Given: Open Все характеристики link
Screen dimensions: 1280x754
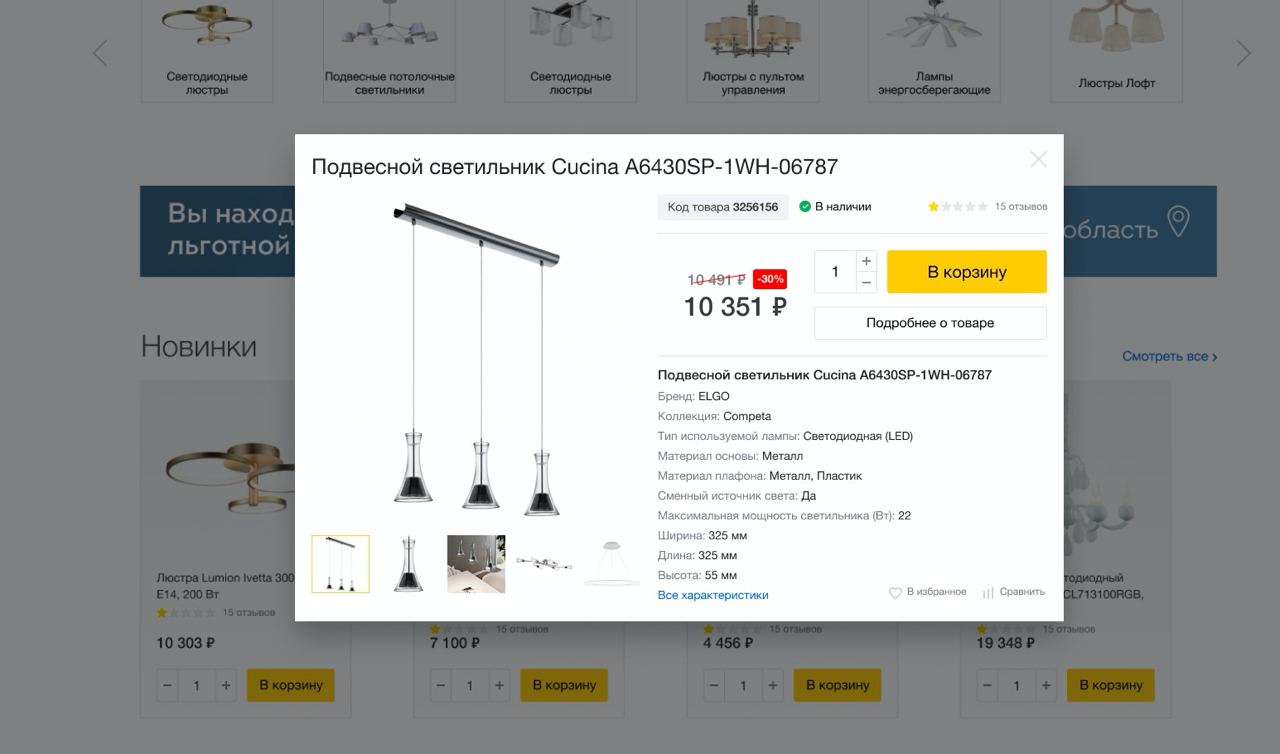Looking at the screenshot, I should click(x=713, y=595).
